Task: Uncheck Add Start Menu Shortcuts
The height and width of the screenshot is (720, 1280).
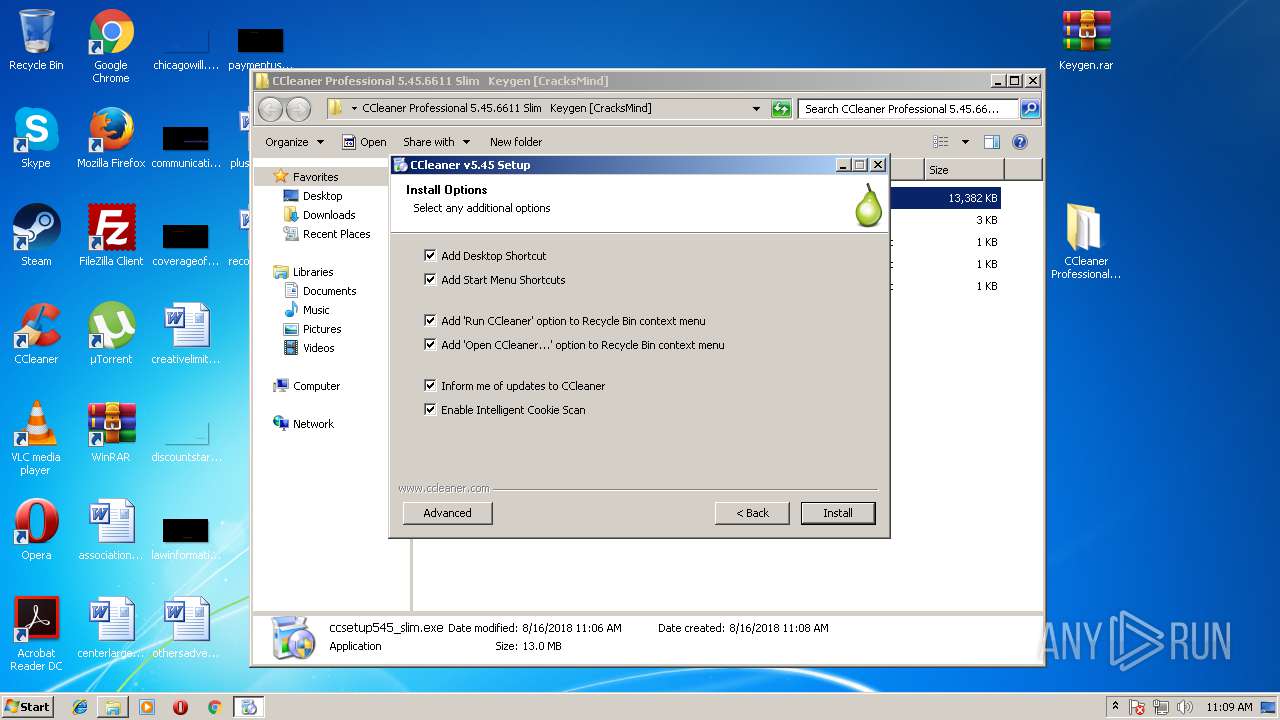Action: point(430,280)
